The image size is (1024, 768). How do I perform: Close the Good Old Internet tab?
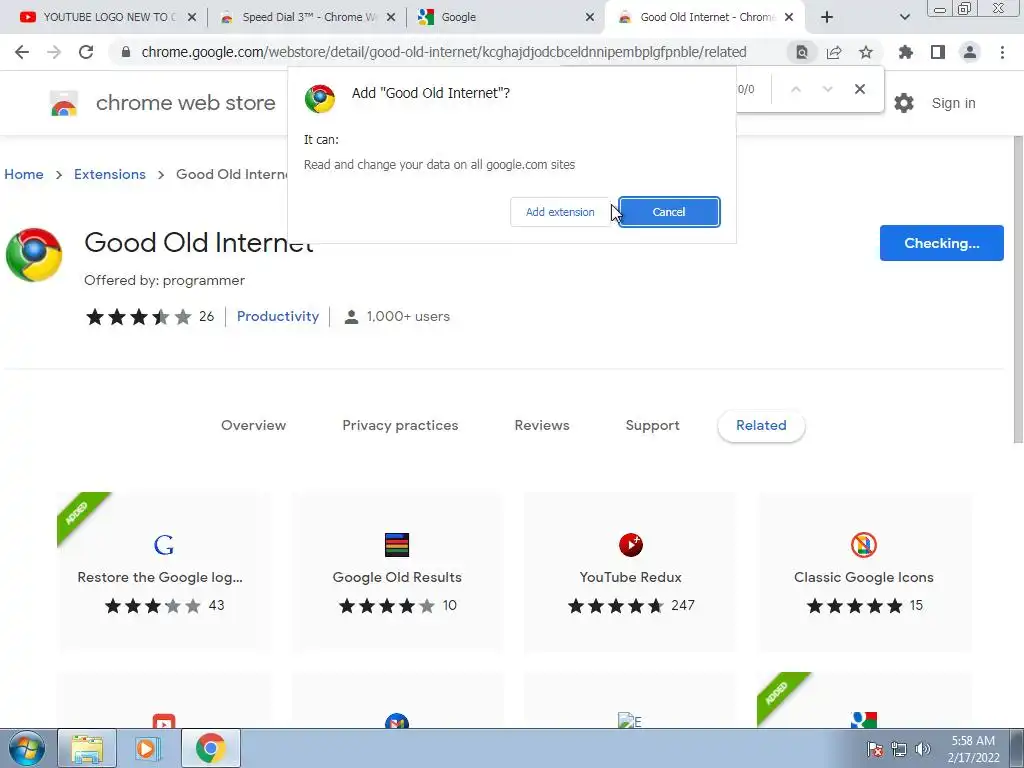(789, 18)
